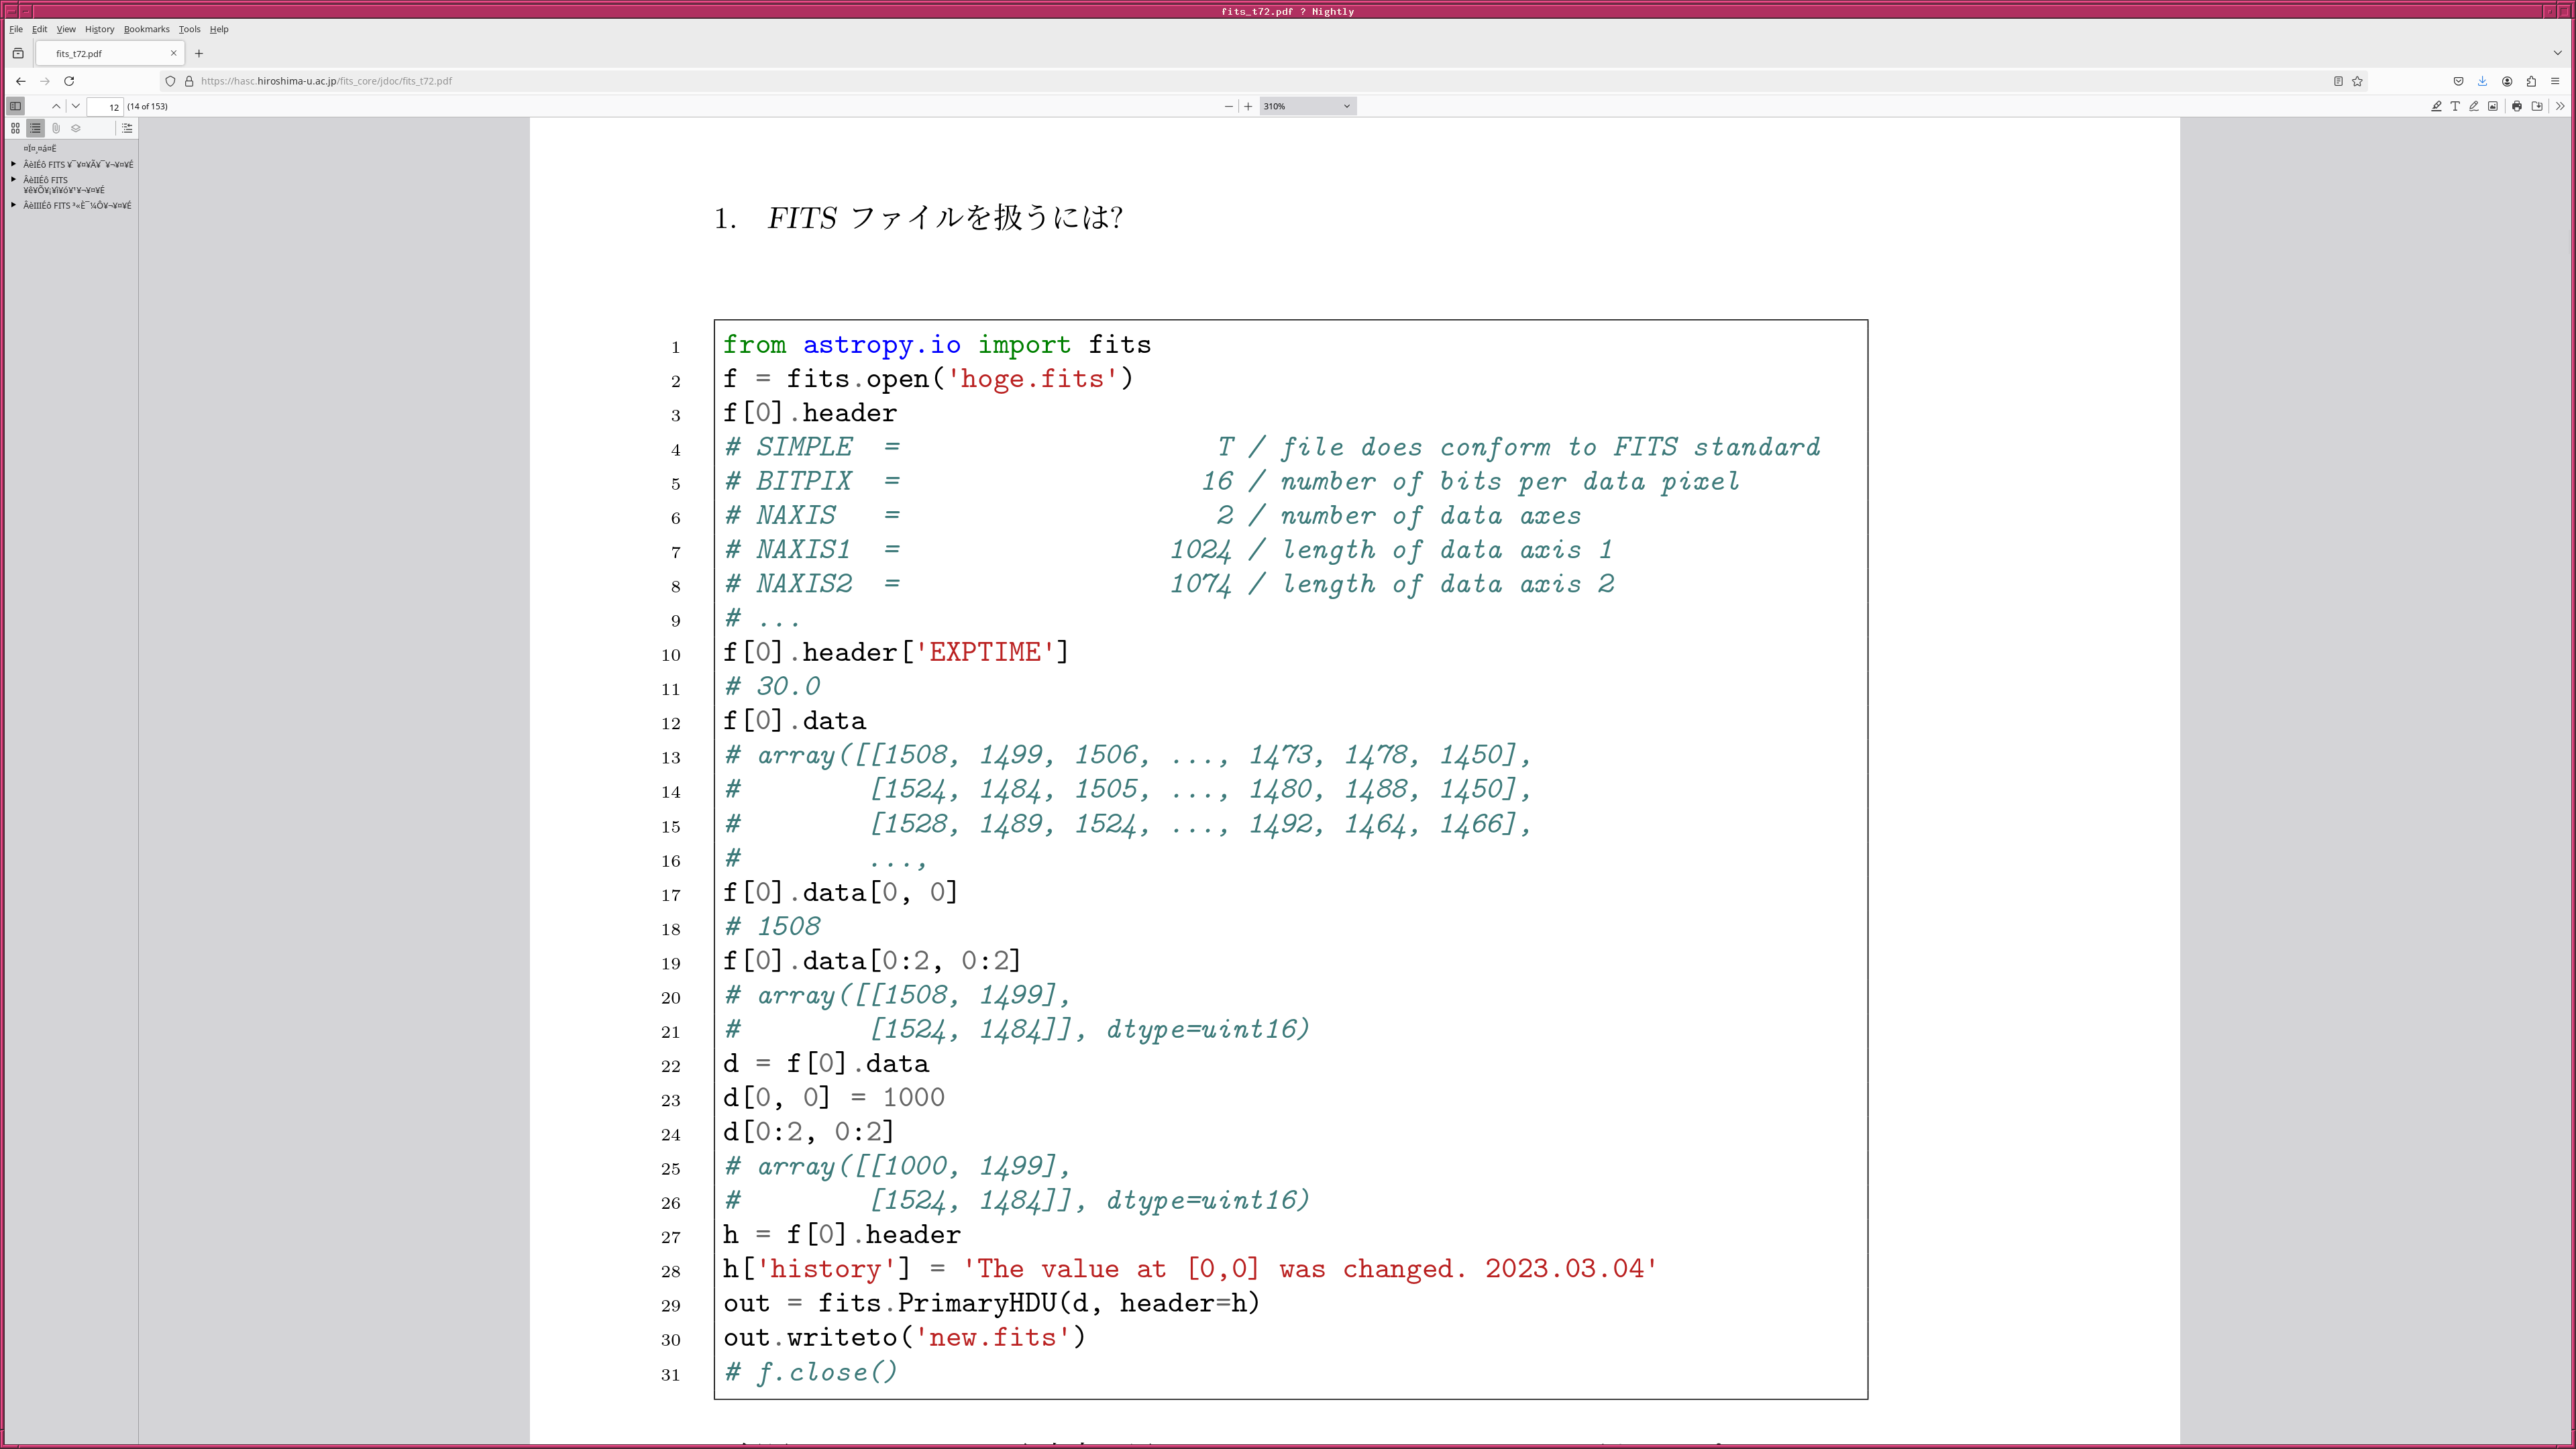Expand the third FITS outline entry
This screenshot has height=1449, width=2576.
pos(14,205)
